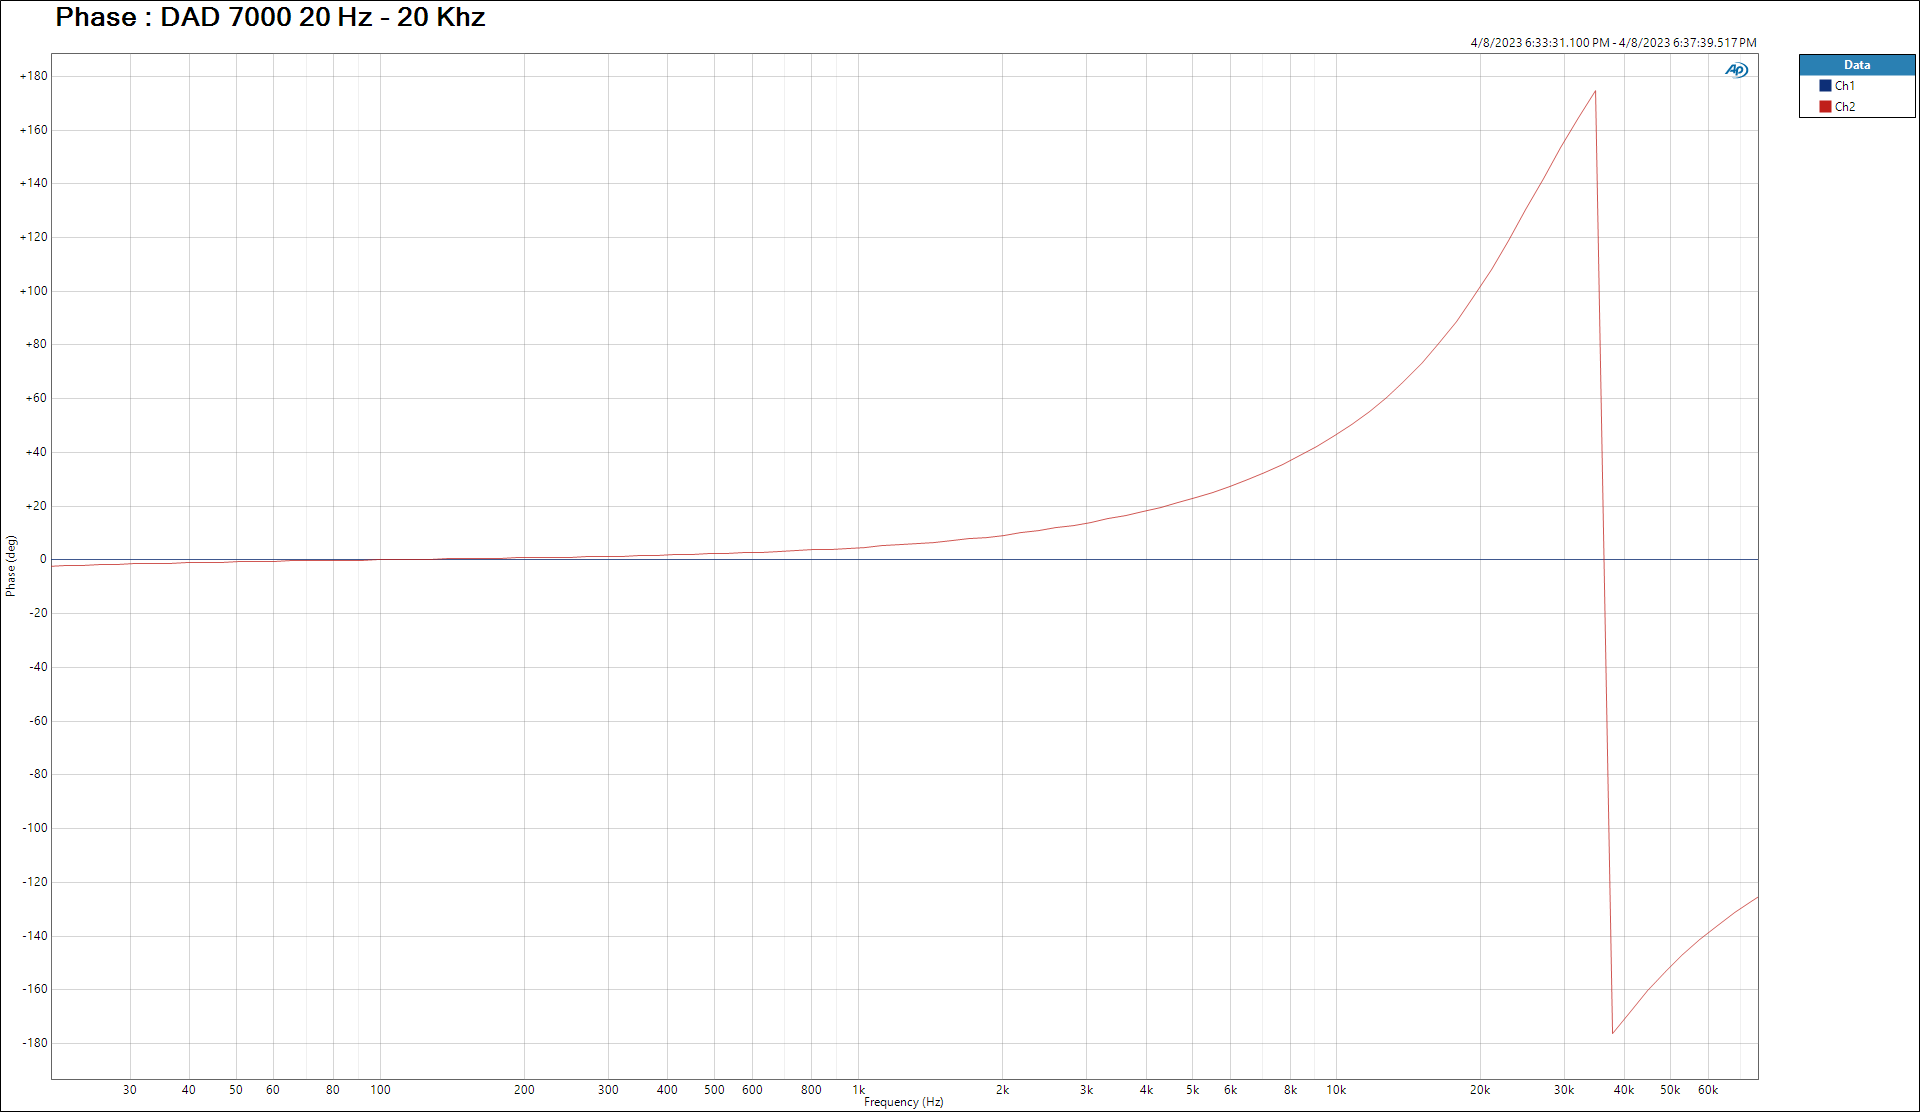Click the graph title 'Phase : DAD 7000'

[270, 17]
